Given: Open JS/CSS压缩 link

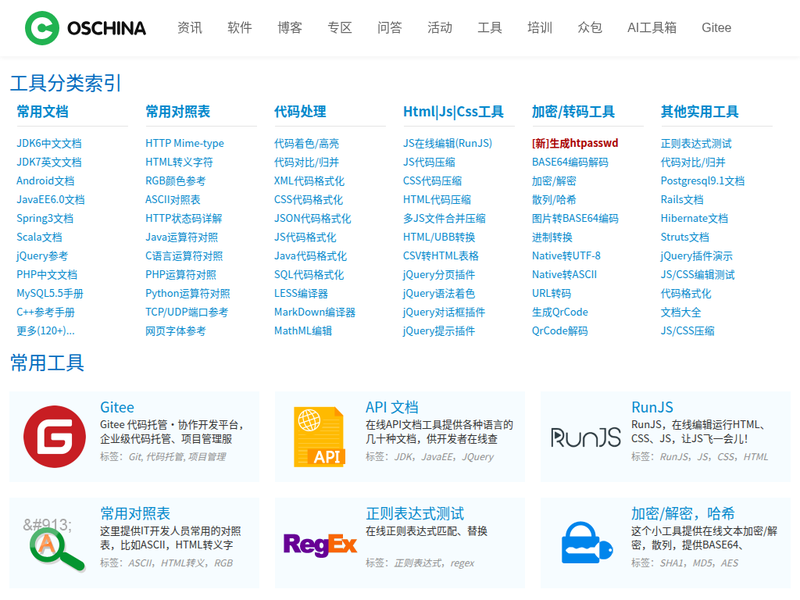Looking at the screenshot, I should pyautogui.click(x=687, y=331).
